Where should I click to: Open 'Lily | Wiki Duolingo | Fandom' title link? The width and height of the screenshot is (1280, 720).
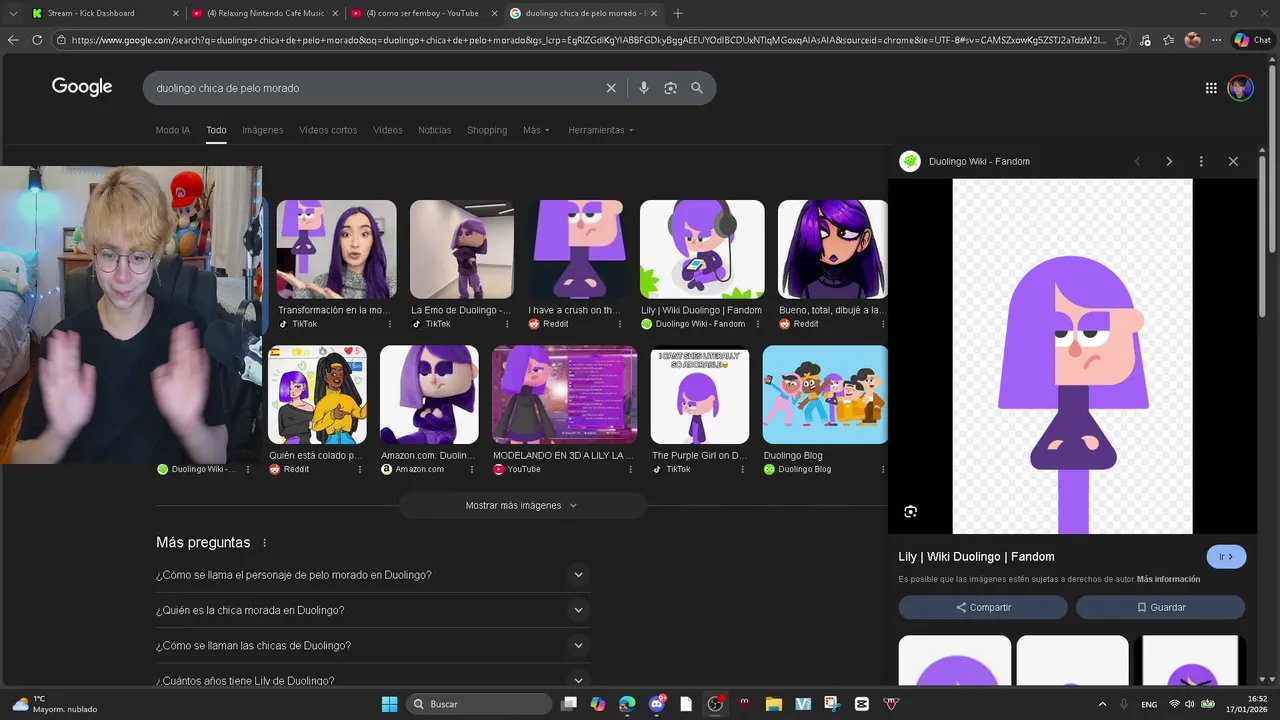coord(976,557)
